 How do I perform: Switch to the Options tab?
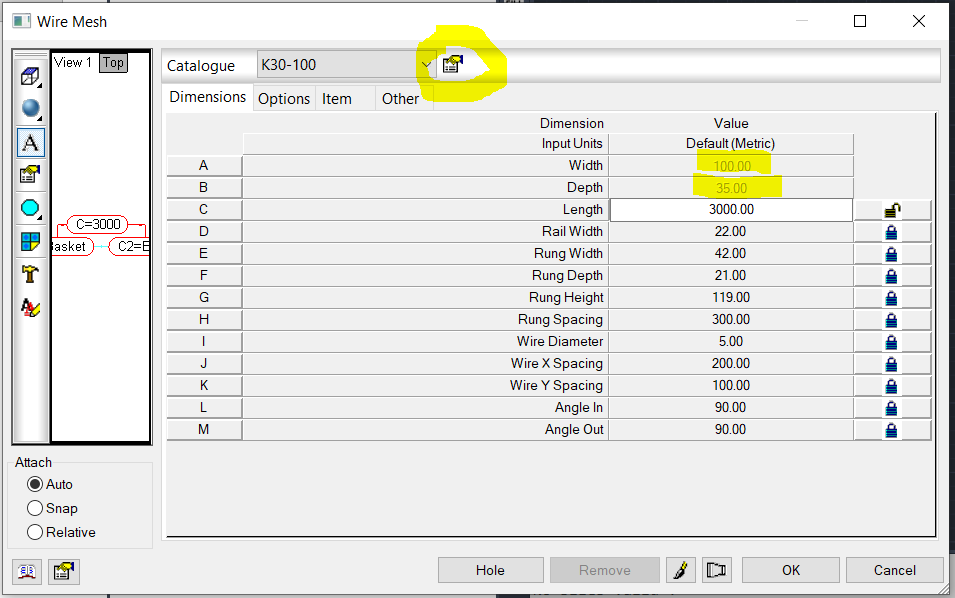[284, 98]
